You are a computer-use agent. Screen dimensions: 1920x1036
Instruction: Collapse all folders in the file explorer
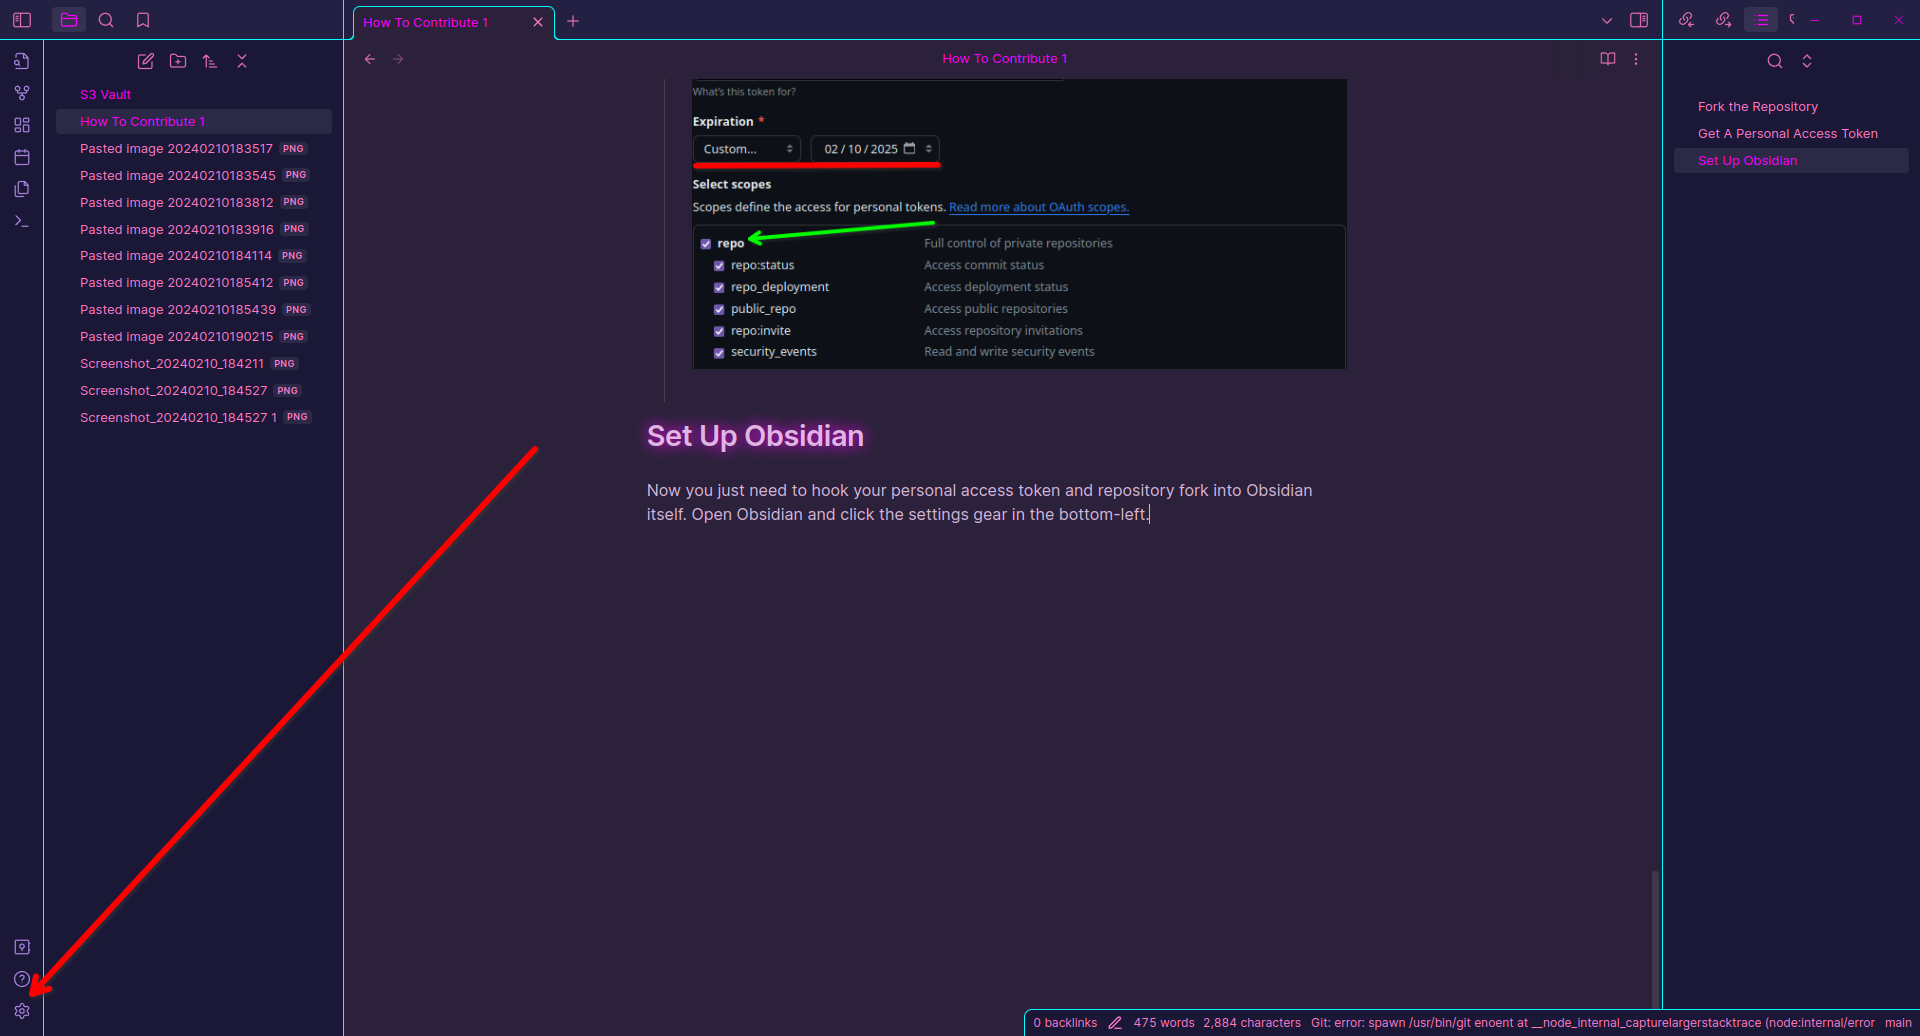pyautogui.click(x=242, y=61)
